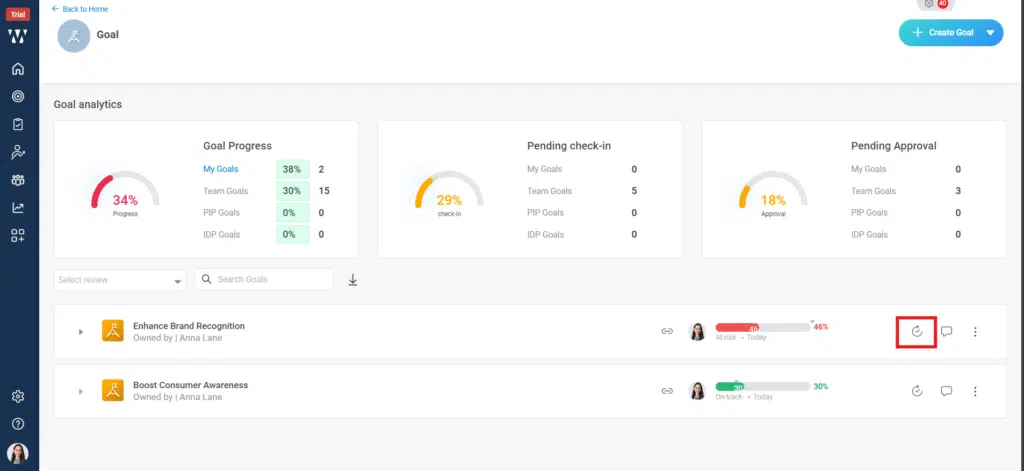Click the 30% Team Goals progress value

292,191
